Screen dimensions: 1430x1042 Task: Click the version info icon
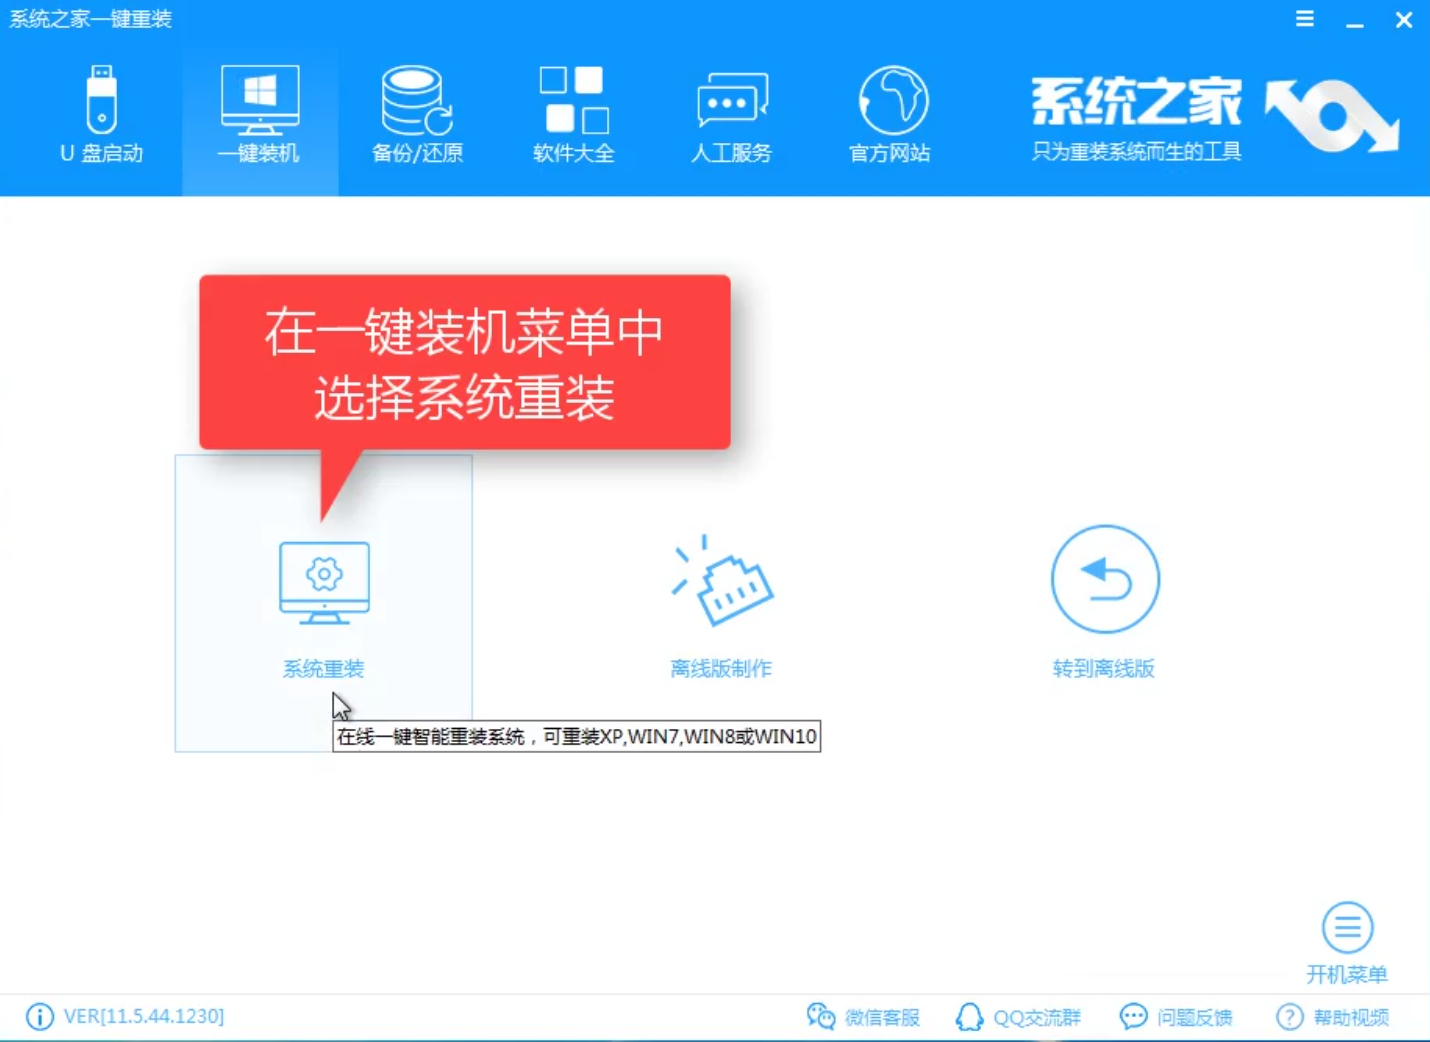point(40,1017)
